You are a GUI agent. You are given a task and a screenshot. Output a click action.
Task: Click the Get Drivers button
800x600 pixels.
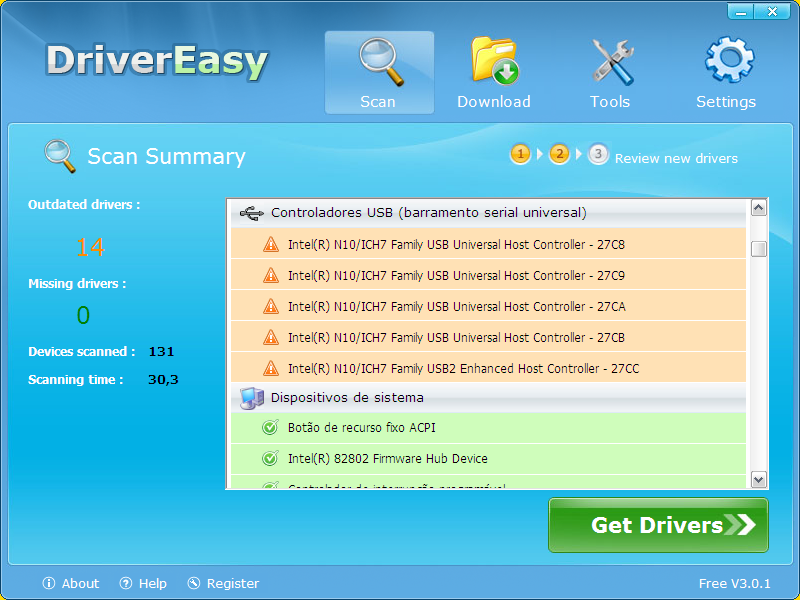(658, 525)
